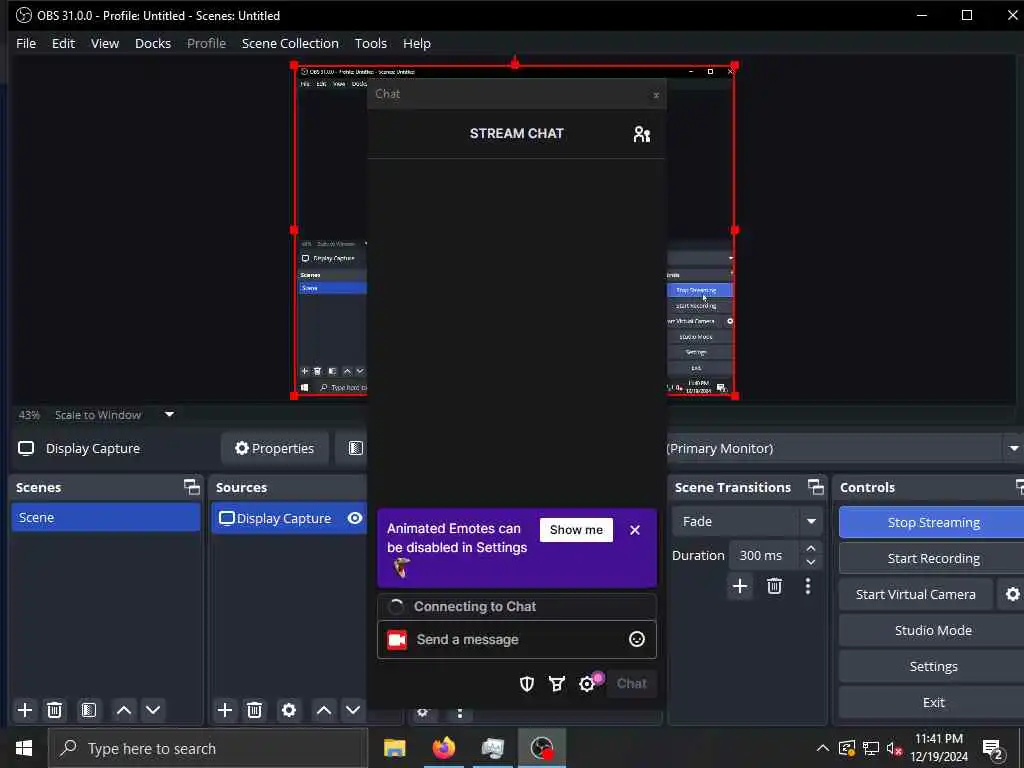Click Start Virtual Camera button
The image size is (1024, 768).
tap(916, 594)
